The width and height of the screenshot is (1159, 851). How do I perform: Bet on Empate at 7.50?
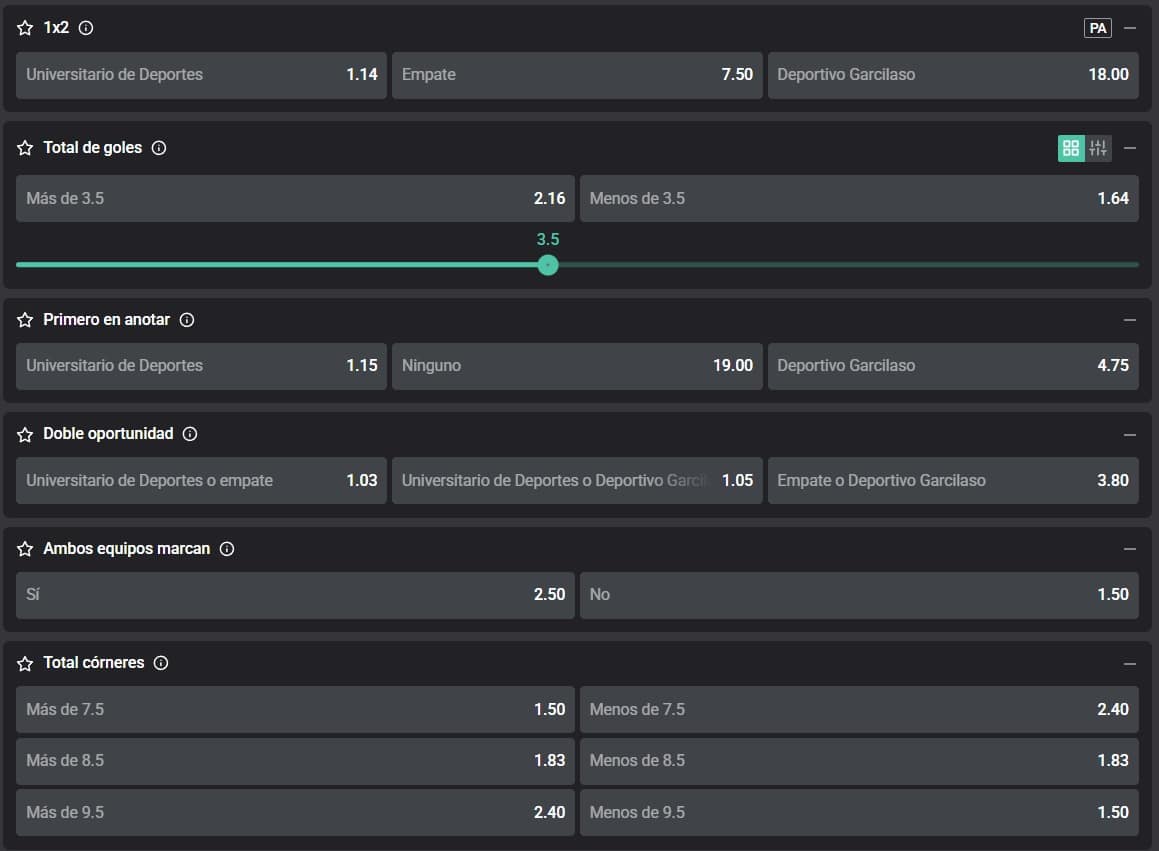click(576, 75)
